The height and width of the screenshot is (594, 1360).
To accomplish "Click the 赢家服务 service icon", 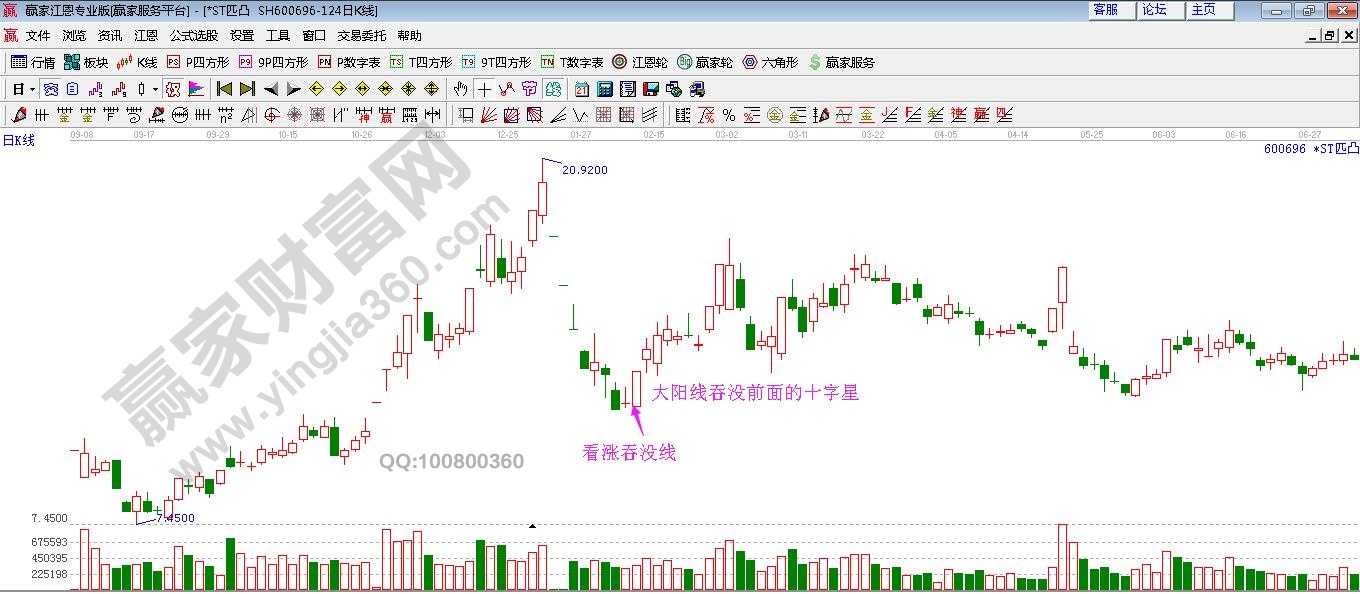I will tap(815, 61).
